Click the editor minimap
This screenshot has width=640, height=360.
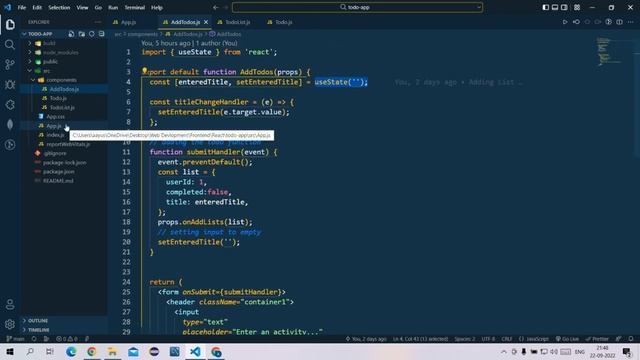609,51
